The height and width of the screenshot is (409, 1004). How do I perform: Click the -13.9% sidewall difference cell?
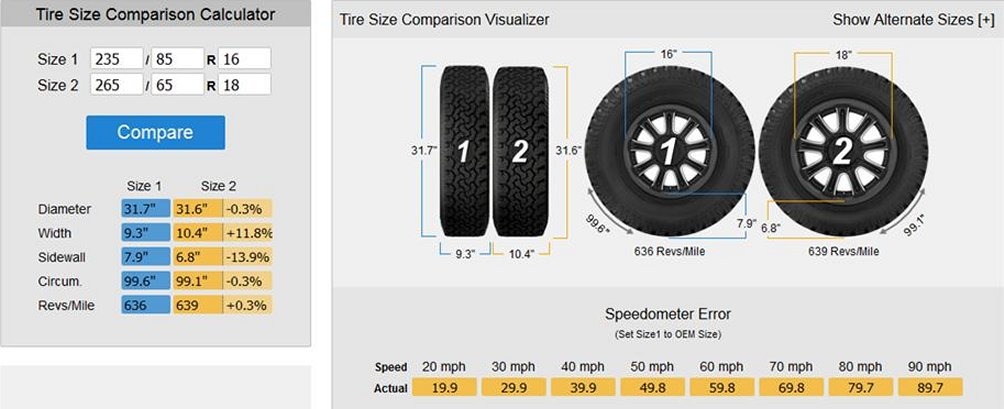[247, 257]
